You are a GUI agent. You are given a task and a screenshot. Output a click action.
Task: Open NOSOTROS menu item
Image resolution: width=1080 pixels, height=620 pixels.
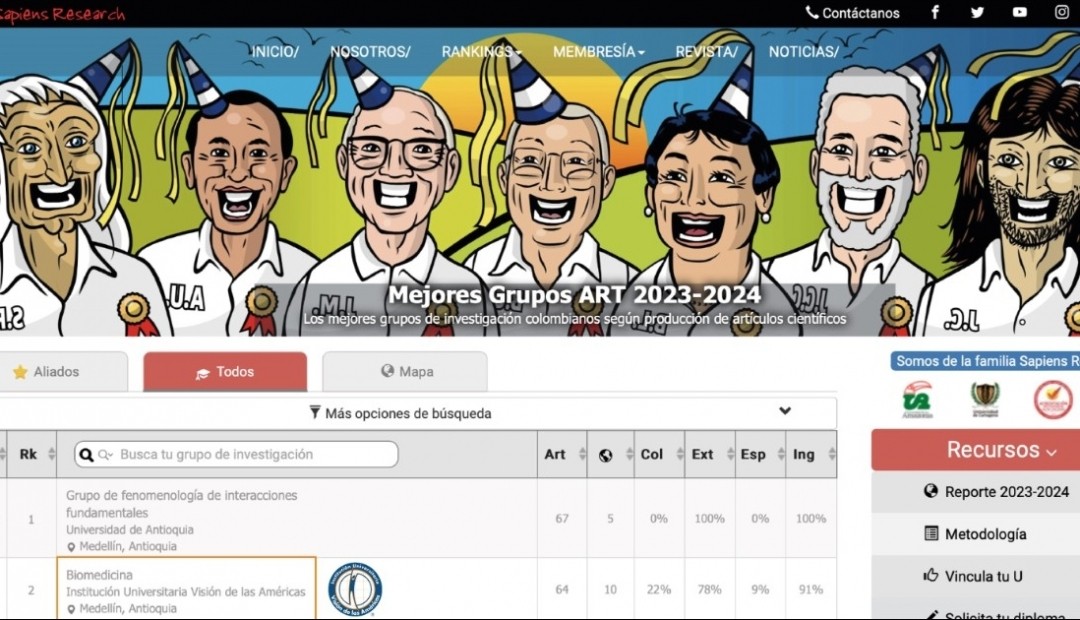coord(370,52)
